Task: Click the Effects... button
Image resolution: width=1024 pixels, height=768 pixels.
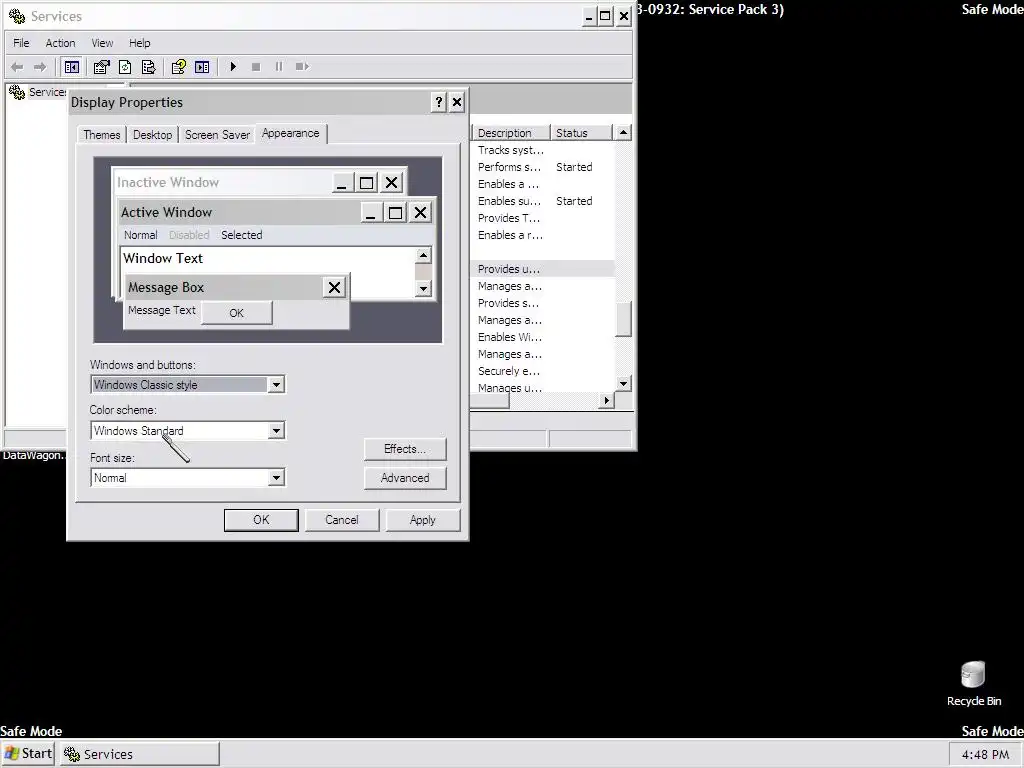Action: coord(405,449)
